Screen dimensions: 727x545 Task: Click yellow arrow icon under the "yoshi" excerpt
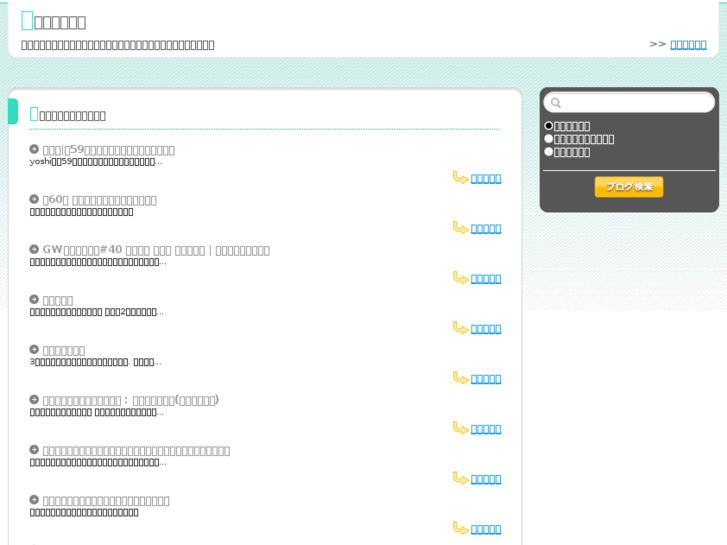coord(460,178)
